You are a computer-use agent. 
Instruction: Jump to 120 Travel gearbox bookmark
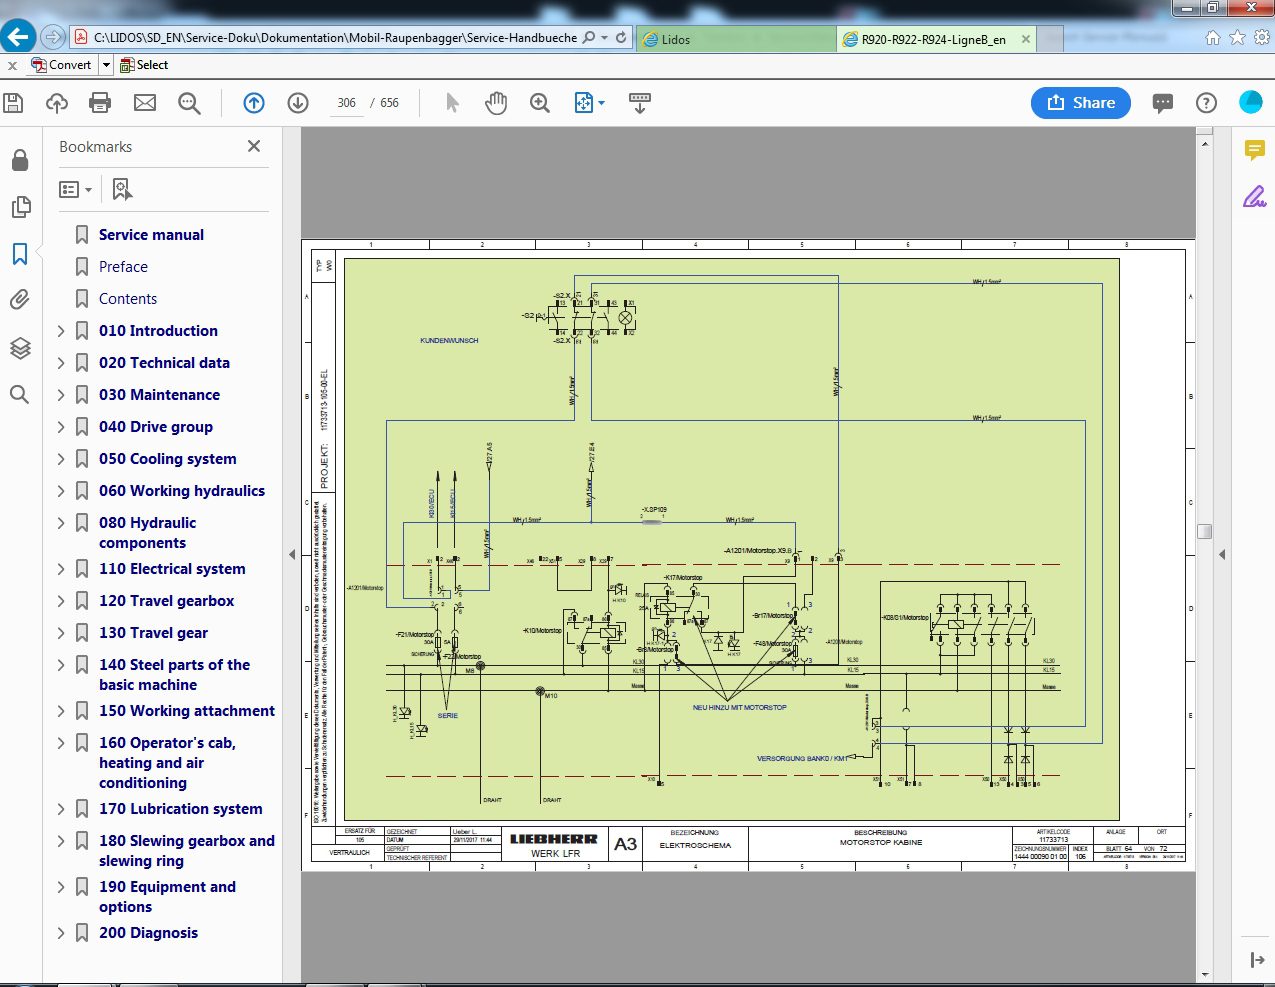click(x=166, y=601)
